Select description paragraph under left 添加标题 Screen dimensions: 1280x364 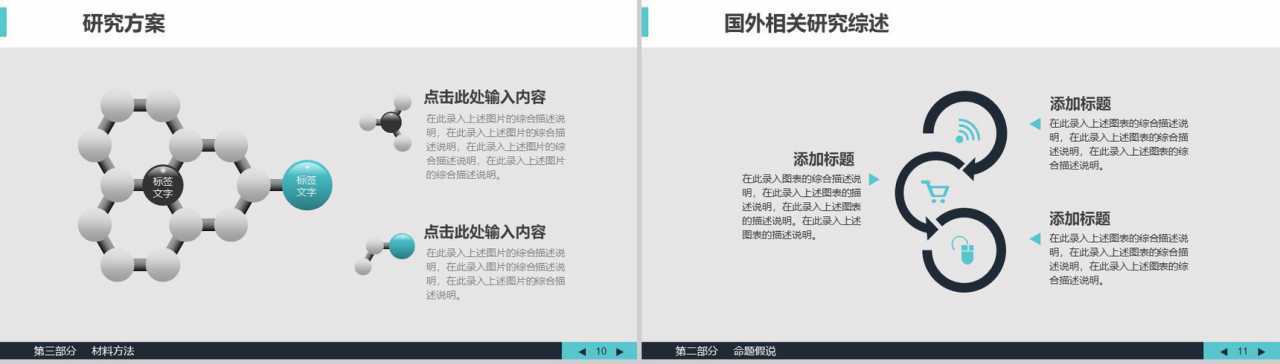(x=801, y=207)
